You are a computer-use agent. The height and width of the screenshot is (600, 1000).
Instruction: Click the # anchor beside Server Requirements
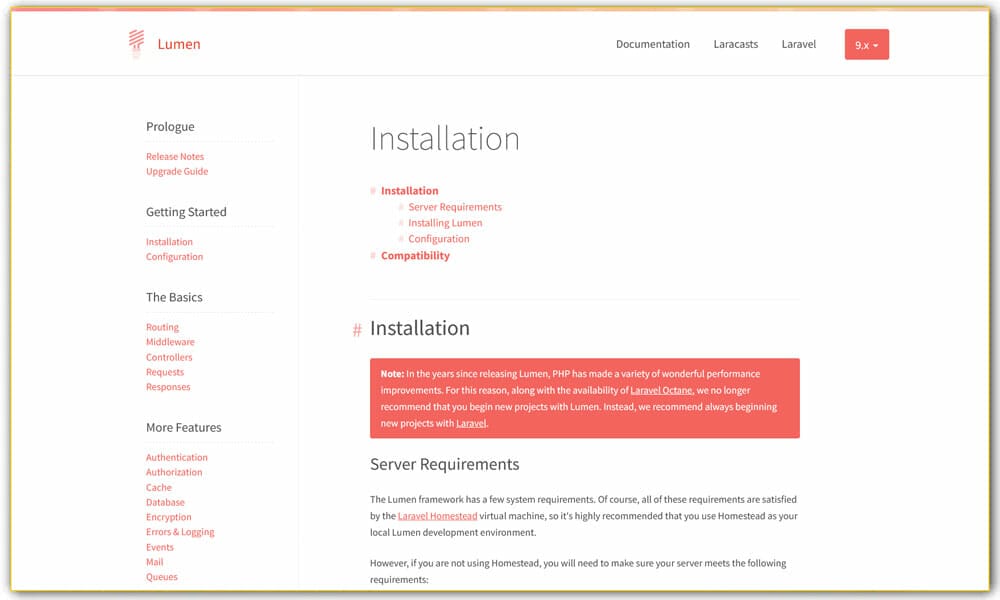(400, 207)
